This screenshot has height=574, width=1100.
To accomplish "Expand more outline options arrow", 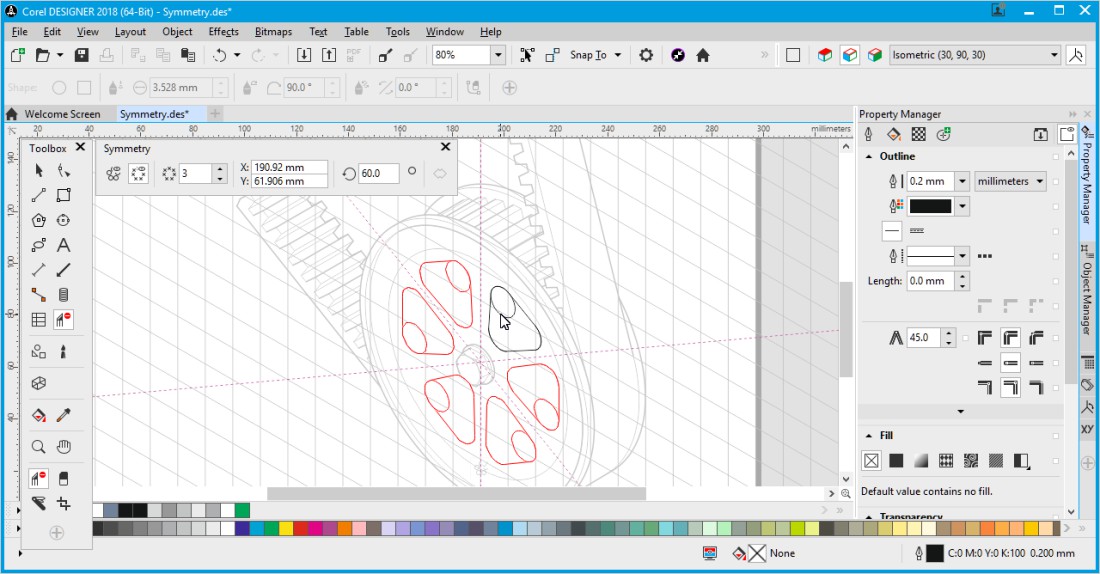I will tap(960, 412).
